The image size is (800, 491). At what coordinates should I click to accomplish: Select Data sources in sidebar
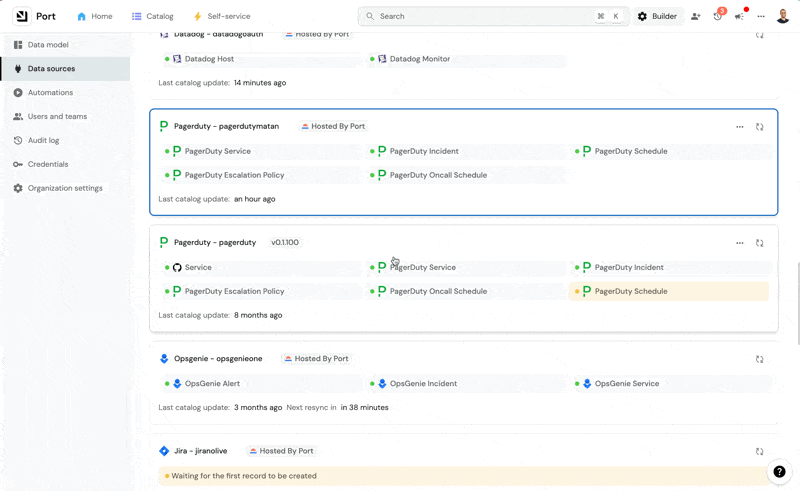pos(65,68)
